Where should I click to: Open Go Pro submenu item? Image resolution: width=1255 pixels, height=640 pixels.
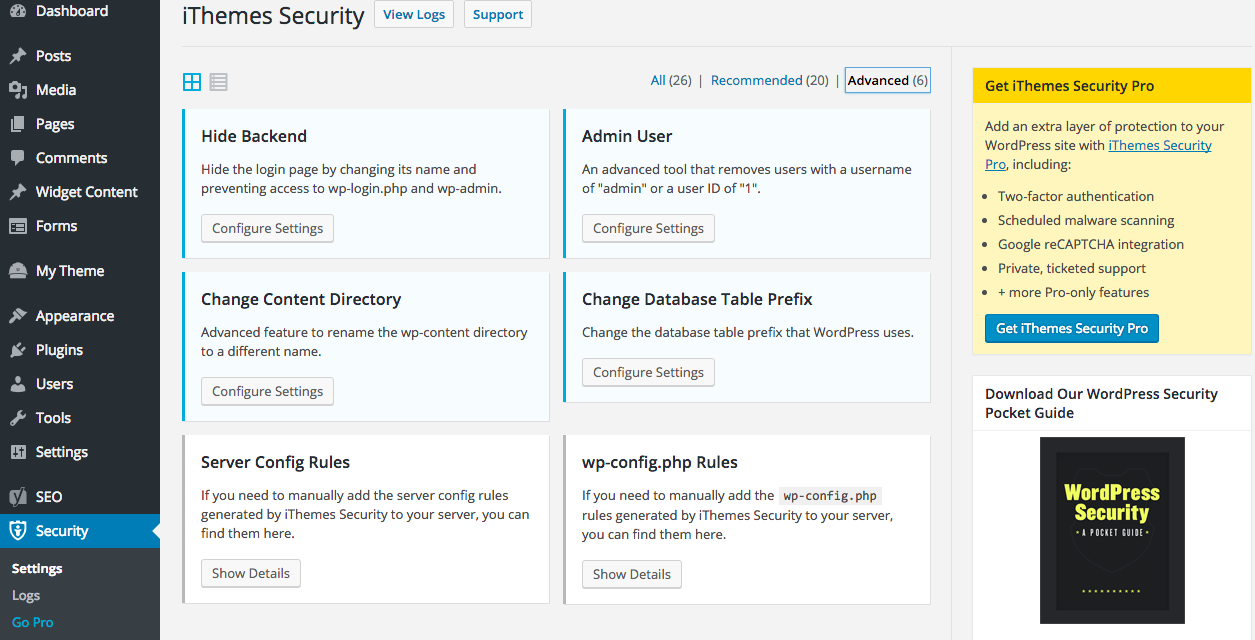tap(33, 622)
